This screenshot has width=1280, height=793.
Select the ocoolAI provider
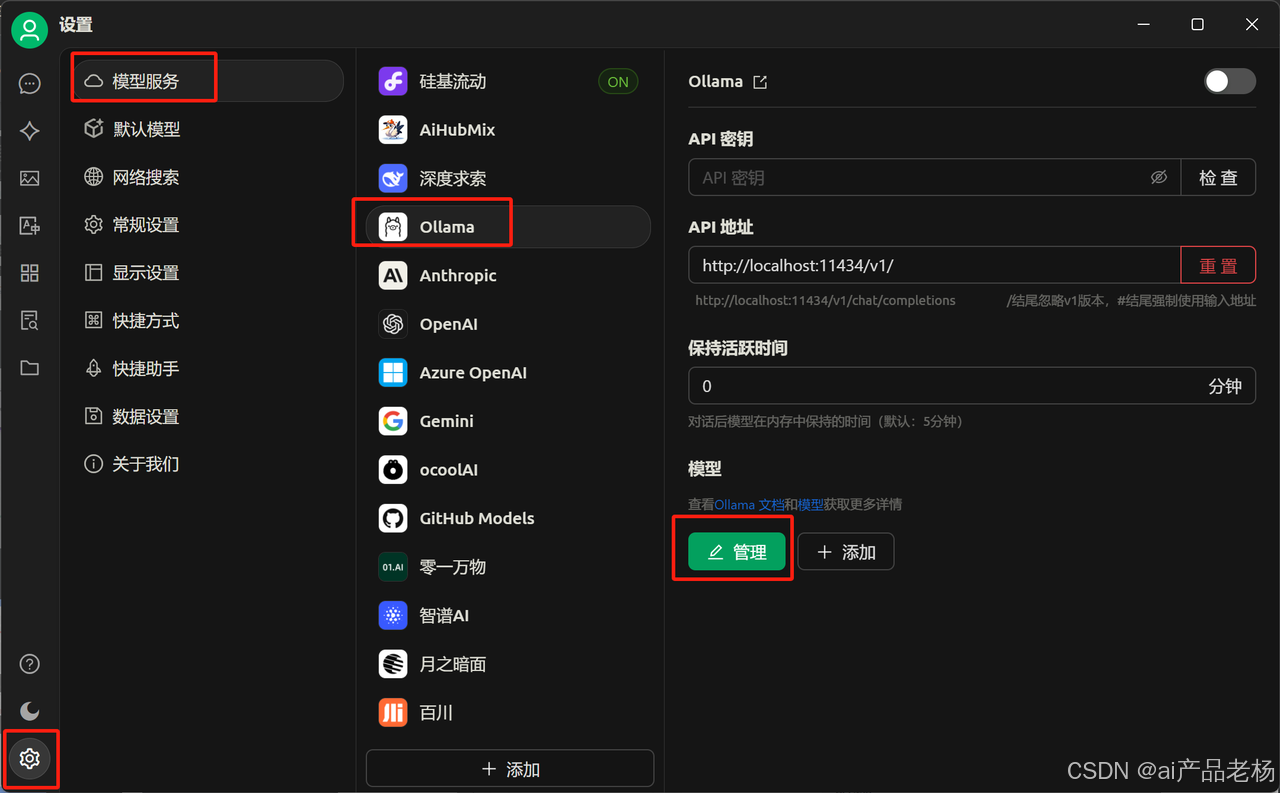point(508,469)
